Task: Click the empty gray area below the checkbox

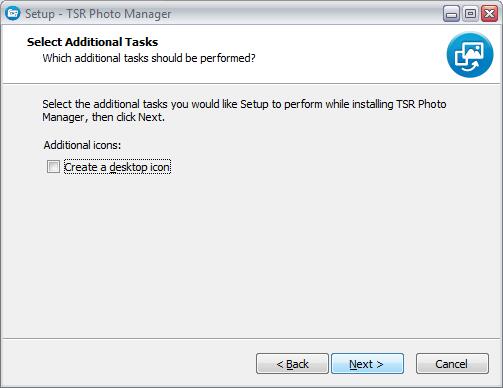Action: click(250, 253)
